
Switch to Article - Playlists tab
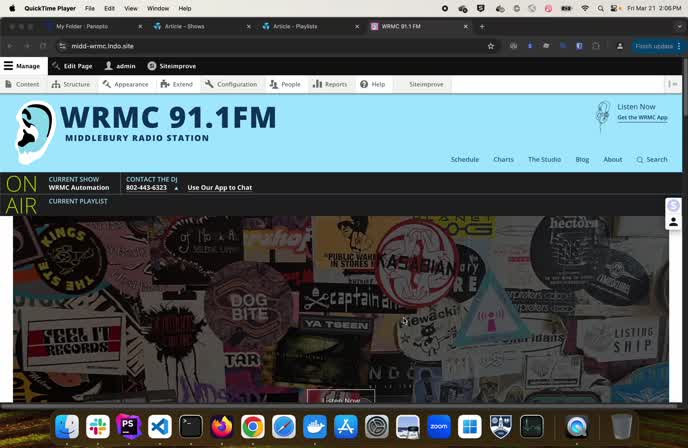pyautogui.click(x=310, y=26)
